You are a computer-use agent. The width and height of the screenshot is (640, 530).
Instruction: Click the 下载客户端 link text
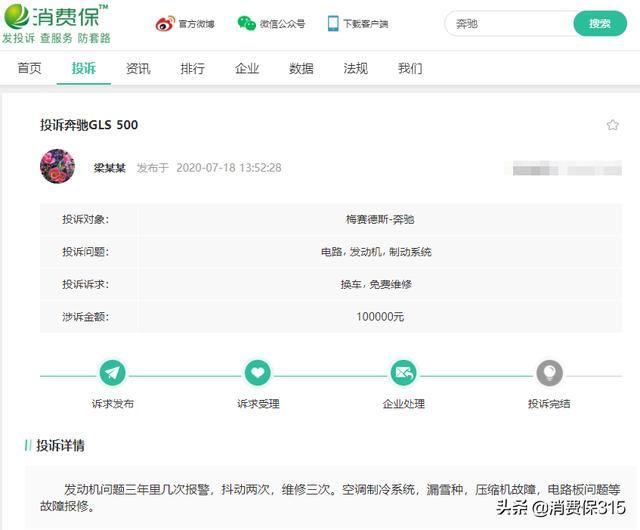tap(365, 24)
